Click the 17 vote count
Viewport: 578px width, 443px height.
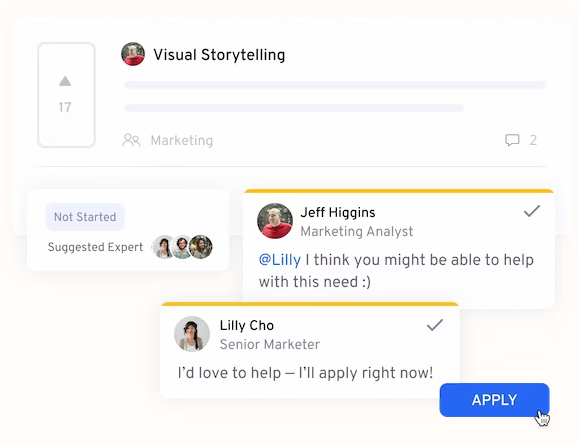point(65,107)
